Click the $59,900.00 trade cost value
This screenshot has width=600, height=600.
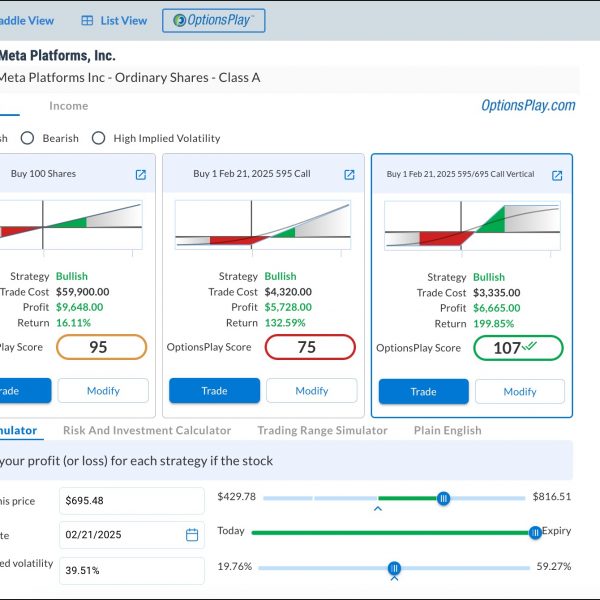(83, 292)
